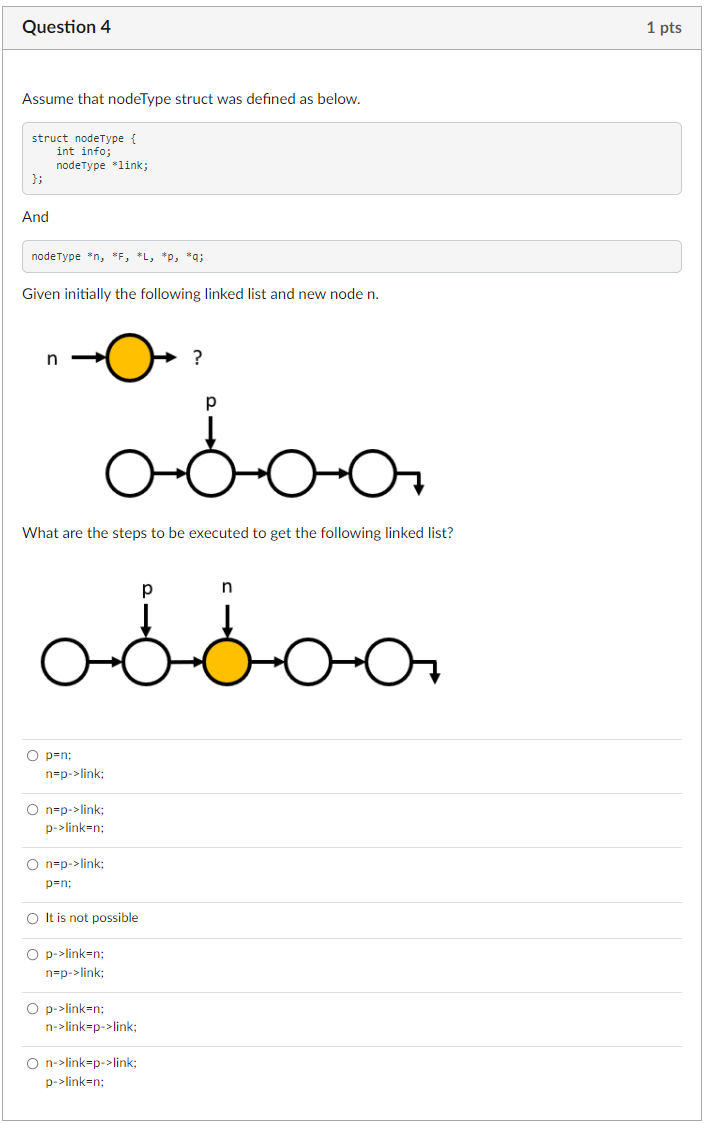Click the pointer declarations code block
The image size is (704, 1124).
[350, 256]
